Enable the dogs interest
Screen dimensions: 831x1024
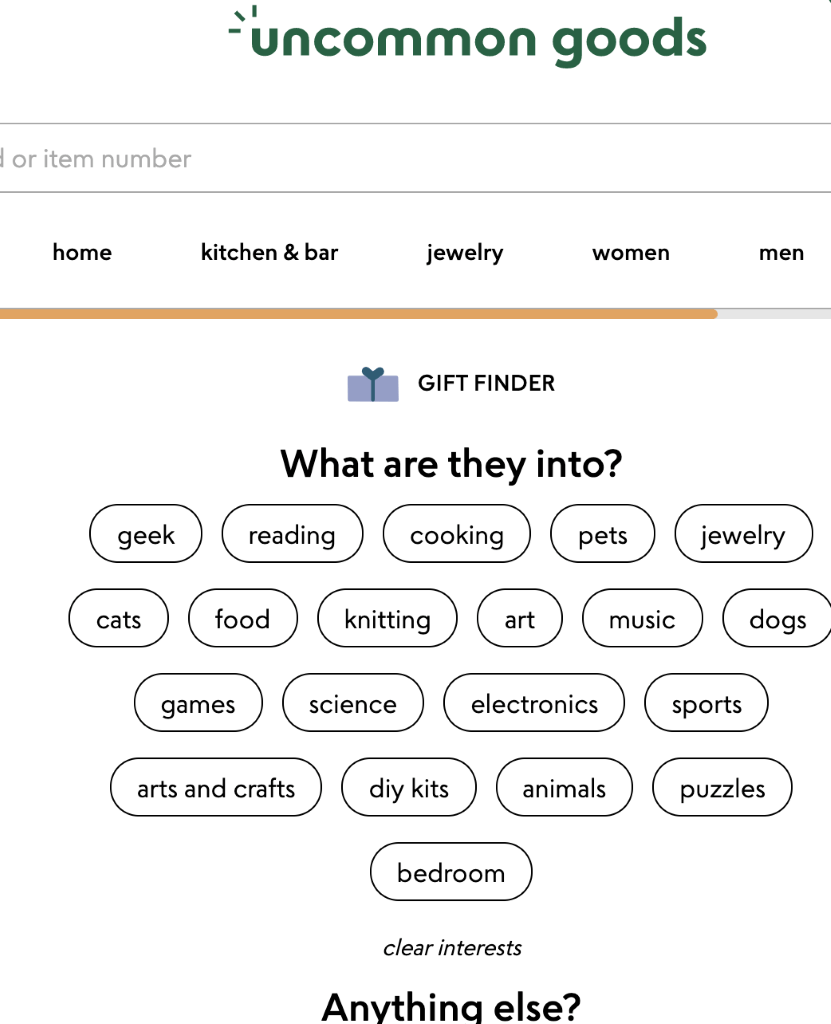coord(776,618)
